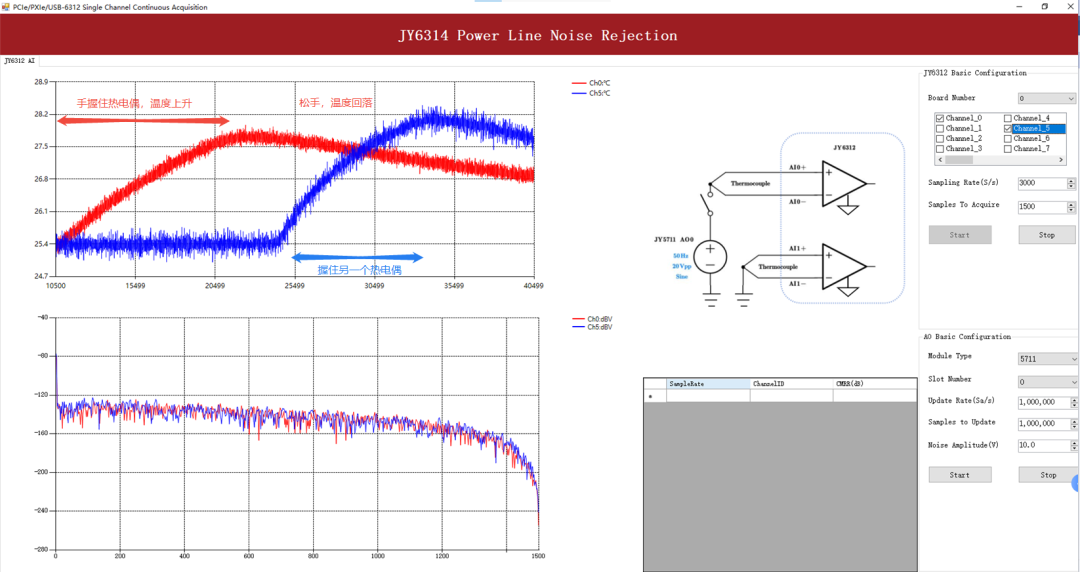Image resolution: width=1080 pixels, height=572 pixels.
Task: Click the Update Rate spinner arrows
Action: click(1074, 402)
